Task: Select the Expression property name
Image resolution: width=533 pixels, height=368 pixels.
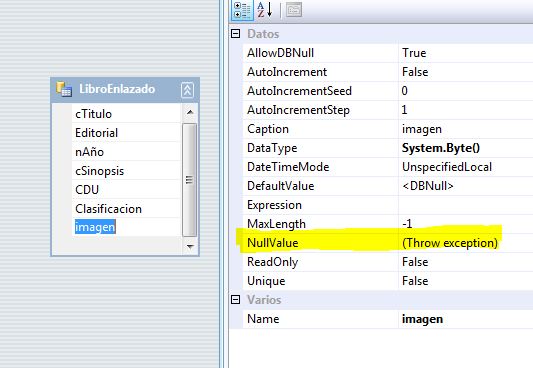Action: tap(274, 205)
